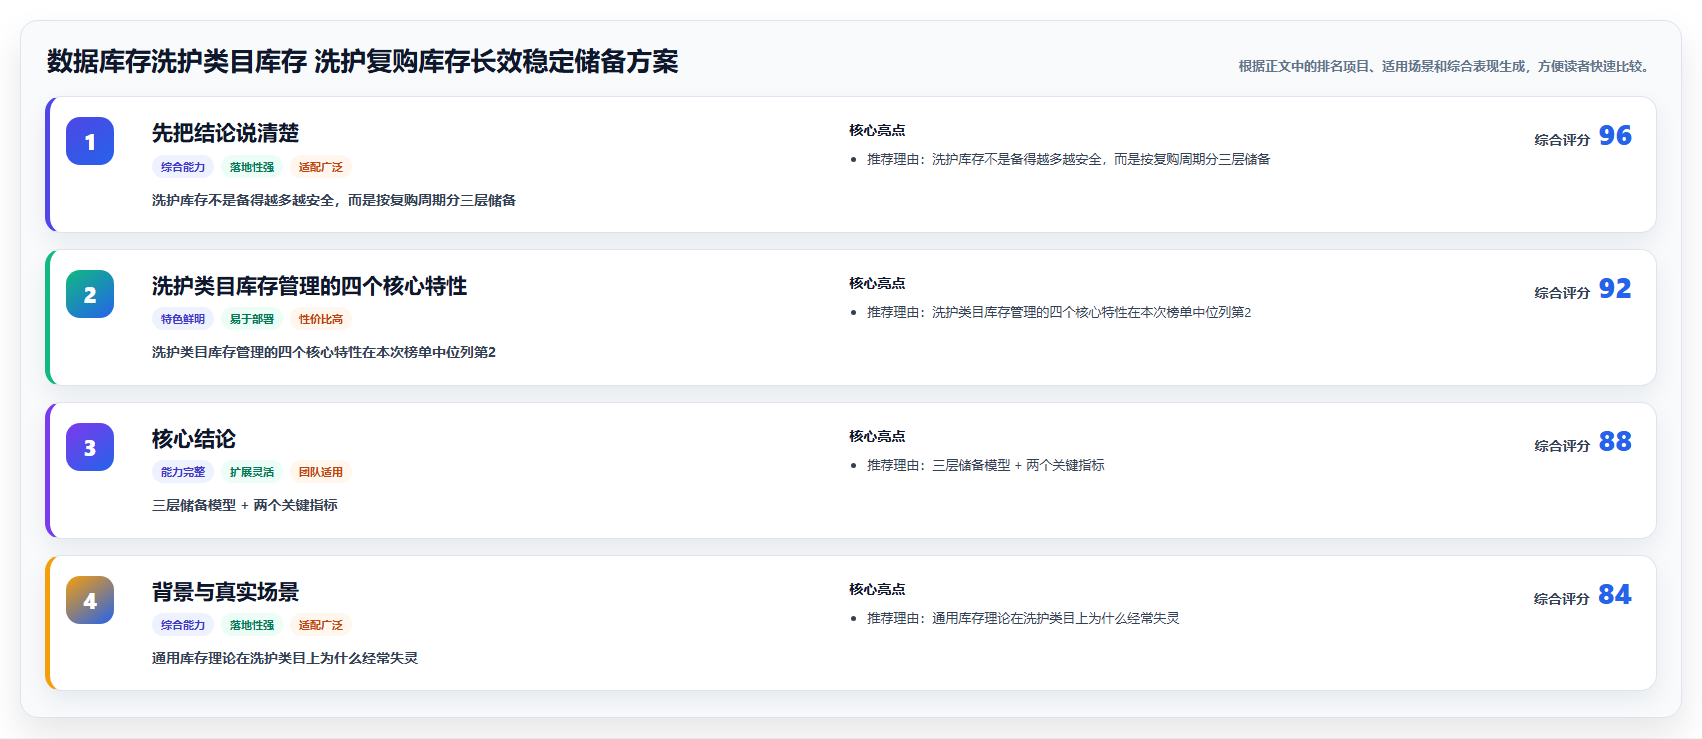The width and height of the screenshot is (1702, 739).
Task: Click the 综合评分 label beside 84
Action: tap(1562, 599)
